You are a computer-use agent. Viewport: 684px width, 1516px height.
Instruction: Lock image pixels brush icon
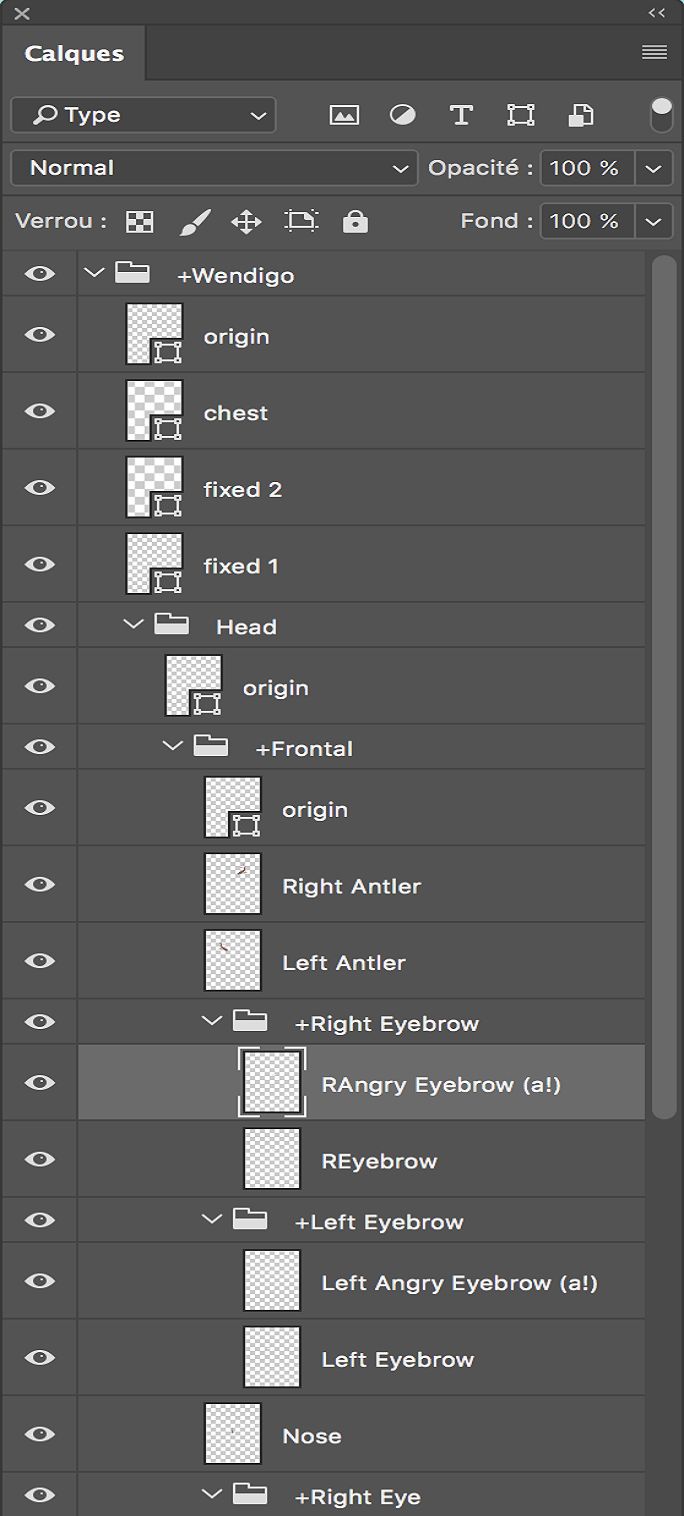[194, 221]
